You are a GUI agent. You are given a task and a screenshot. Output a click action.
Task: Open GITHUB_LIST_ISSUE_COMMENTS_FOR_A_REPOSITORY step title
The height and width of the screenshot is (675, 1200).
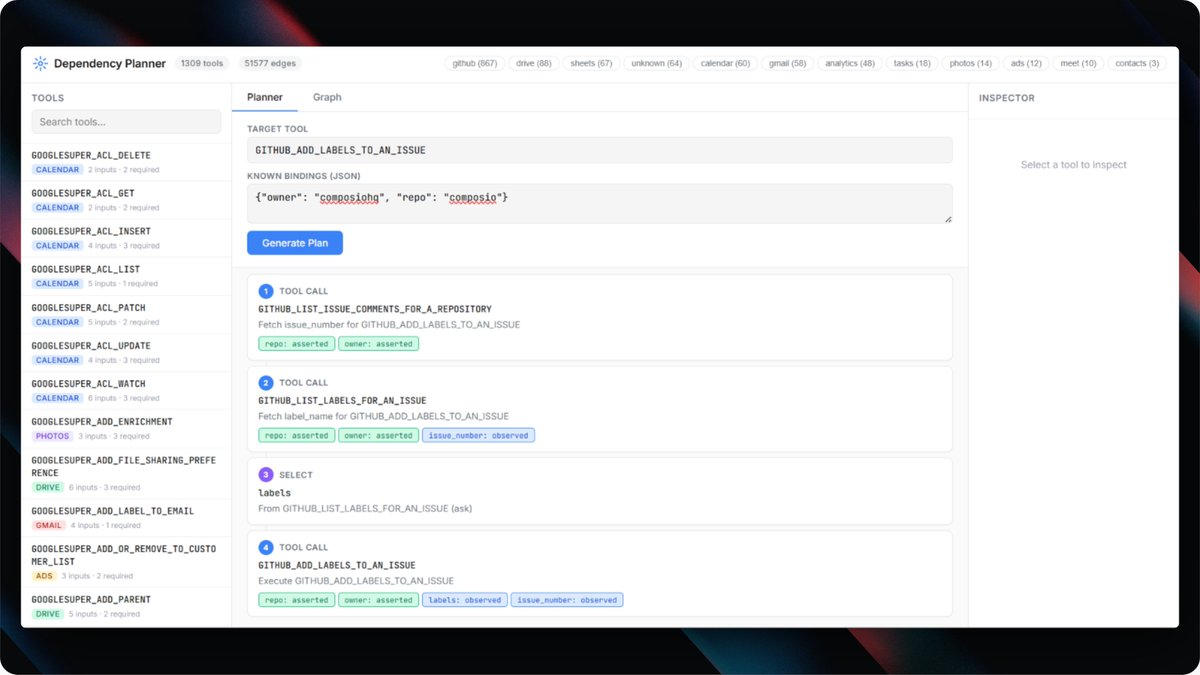pos(375,309)
